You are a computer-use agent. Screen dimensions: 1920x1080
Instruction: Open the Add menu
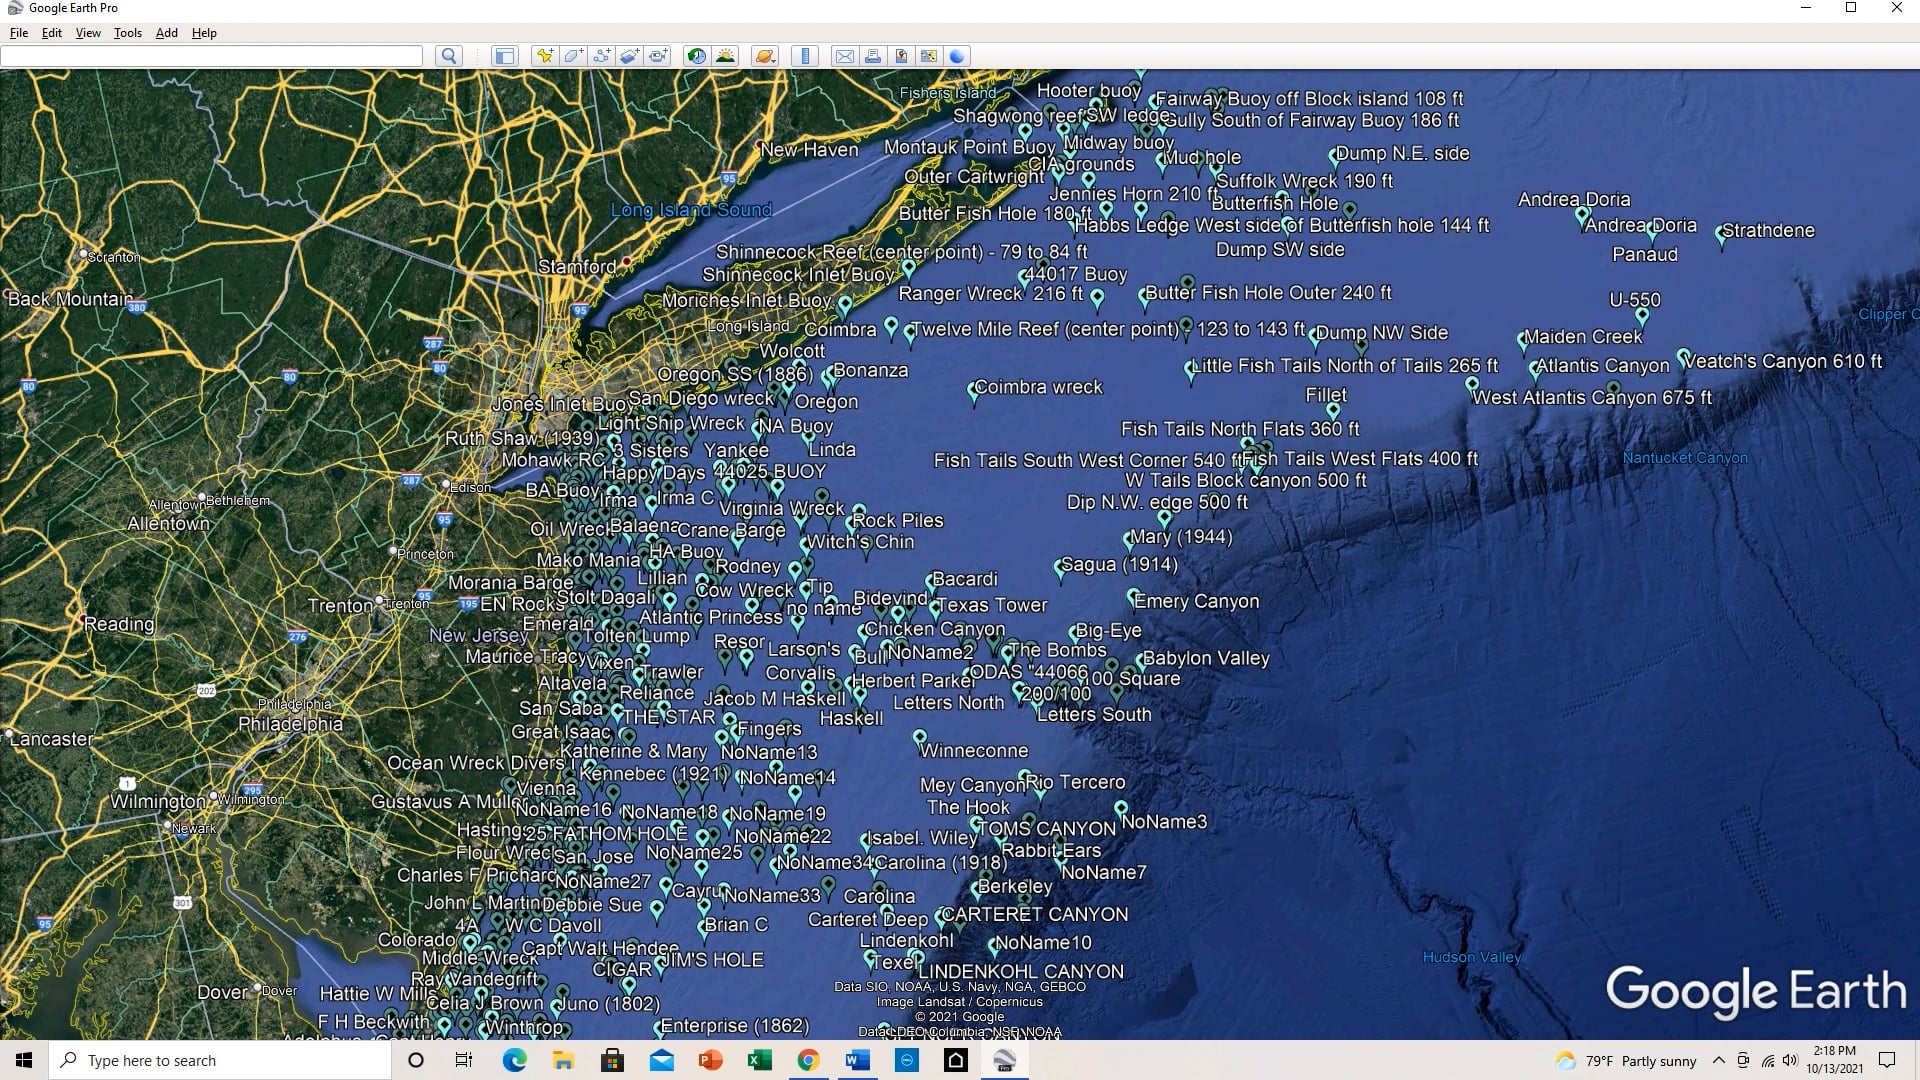pos(166,33)
